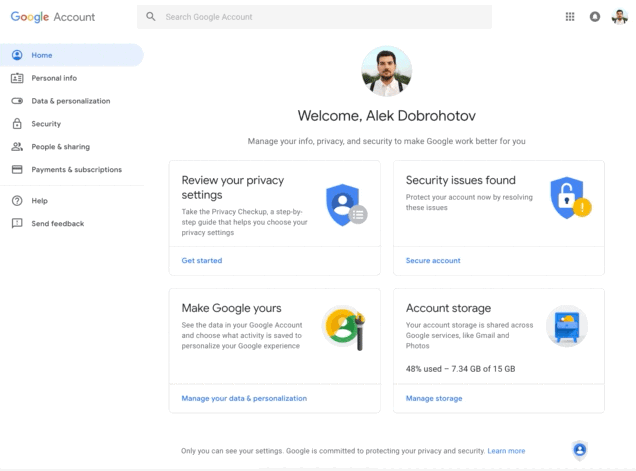Click the 48% used storage text

[460, 369]
